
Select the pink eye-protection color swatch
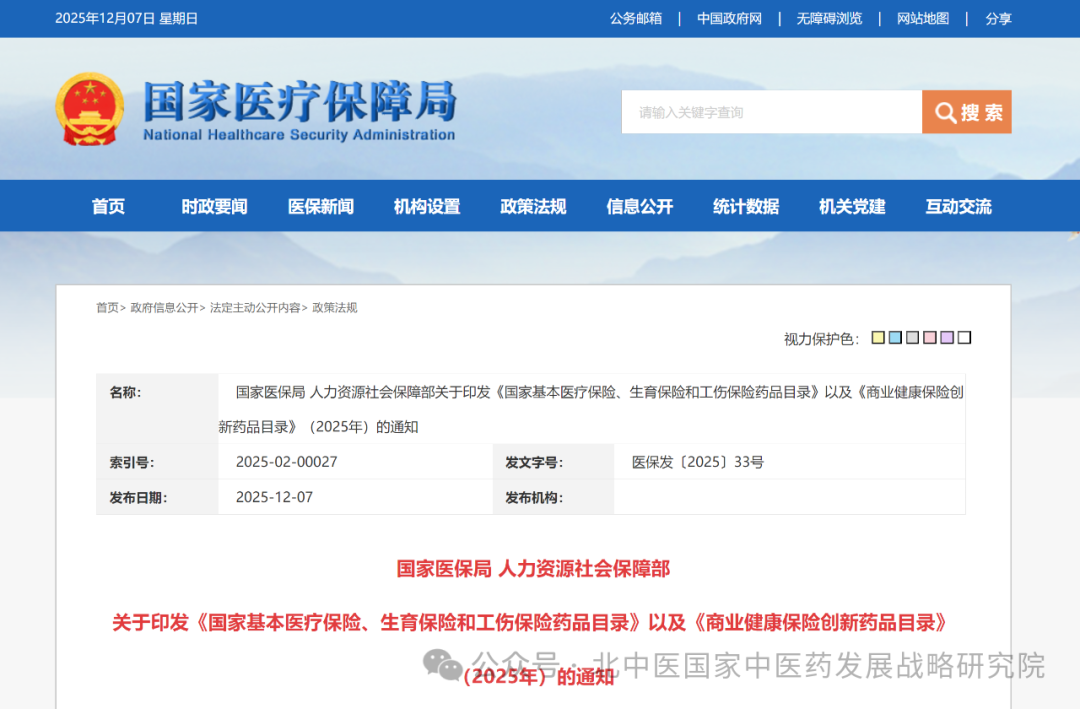tap(930, 337)
